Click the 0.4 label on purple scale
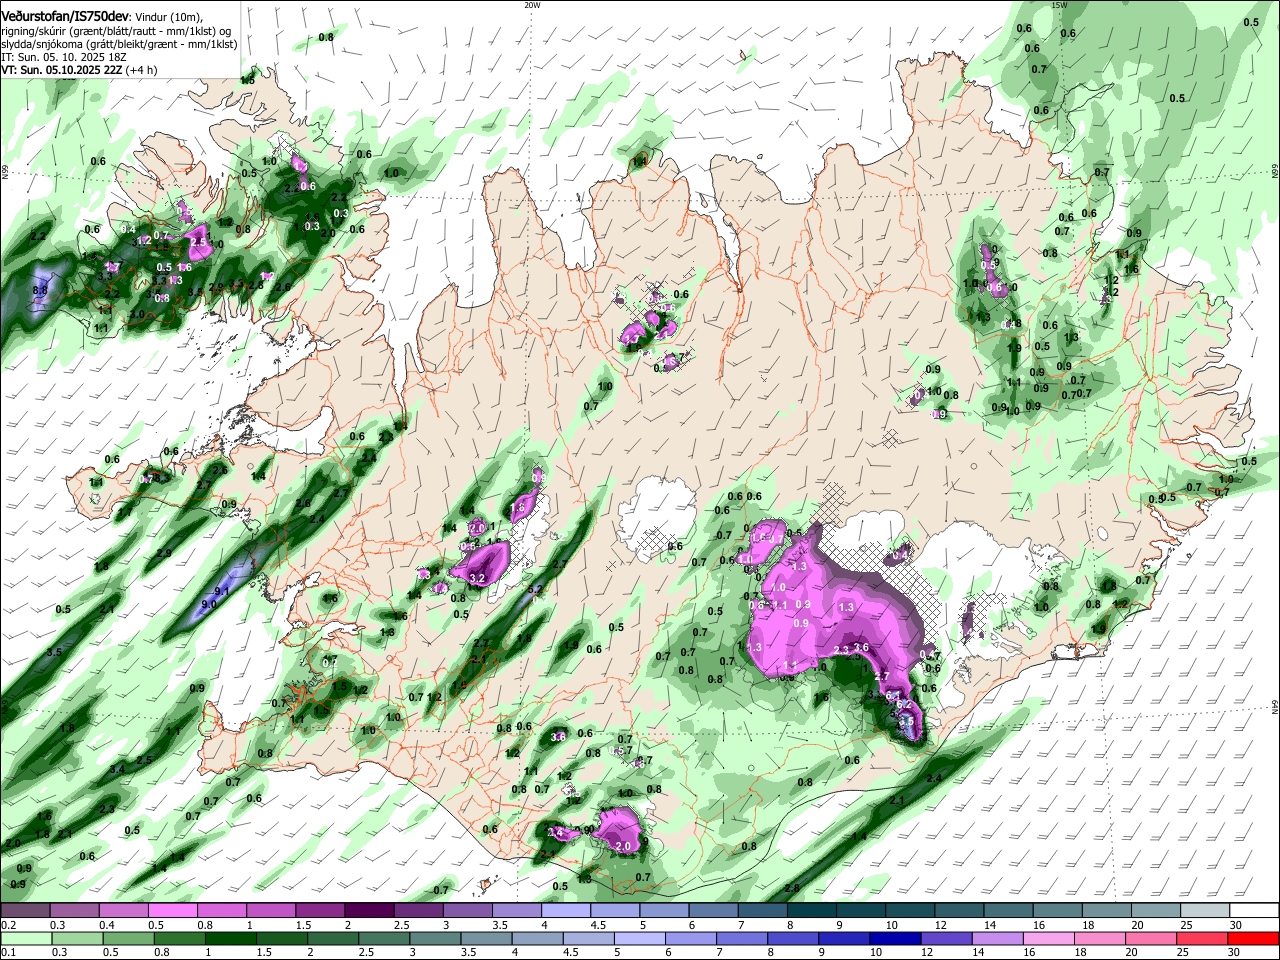This screenshot has width=1280, height=960. click(106, 925)
